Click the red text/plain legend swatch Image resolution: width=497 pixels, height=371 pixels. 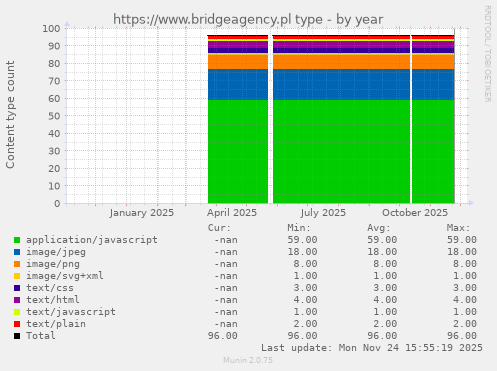click(17, 324)
